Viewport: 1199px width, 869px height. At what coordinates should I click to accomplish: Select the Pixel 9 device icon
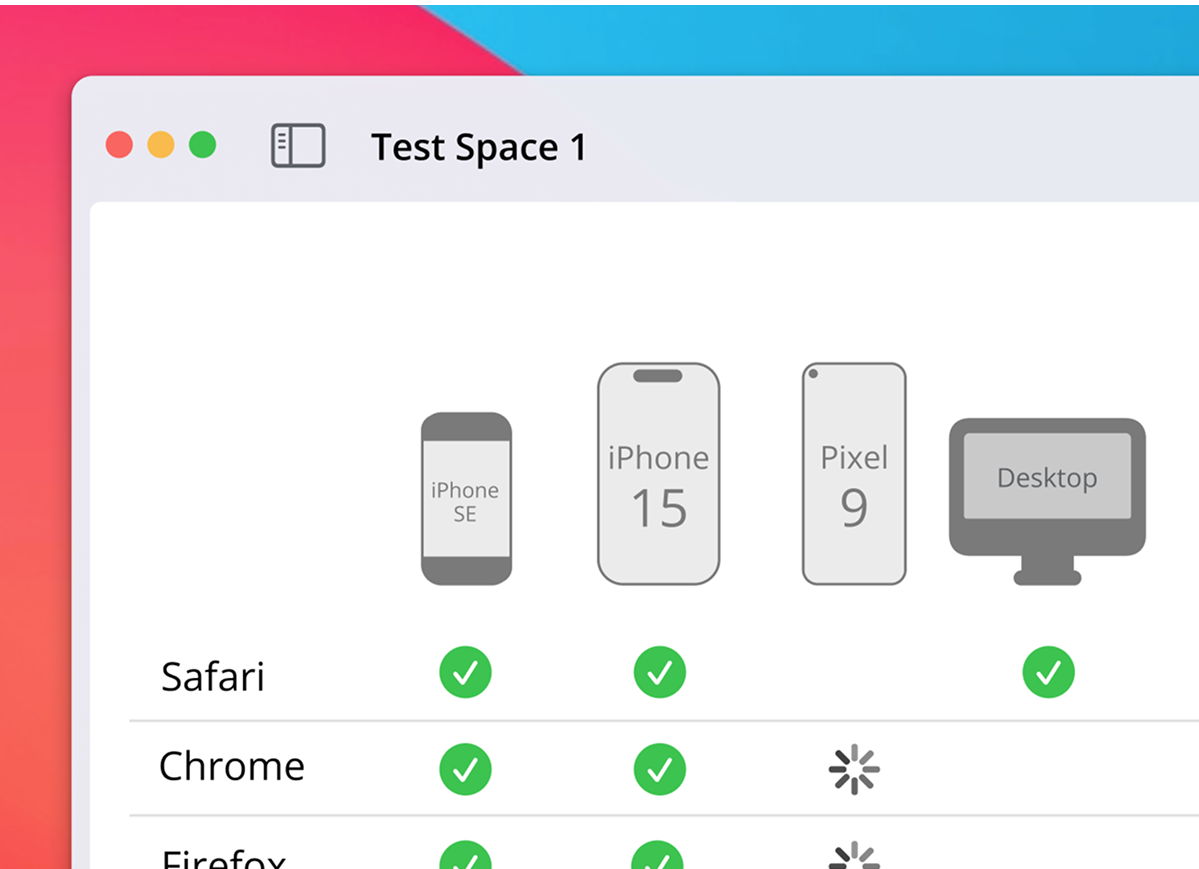(x=854, y=474)
